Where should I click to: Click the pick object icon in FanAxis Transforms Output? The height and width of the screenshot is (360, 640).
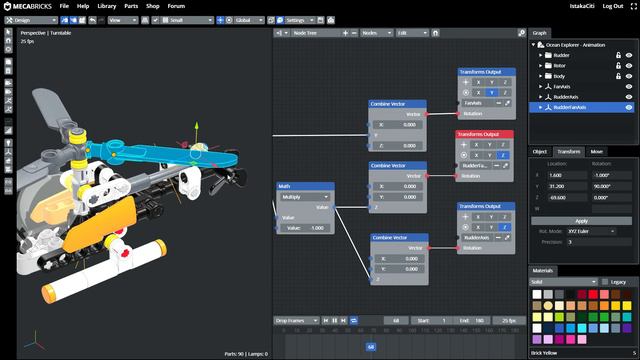point(507,103)
